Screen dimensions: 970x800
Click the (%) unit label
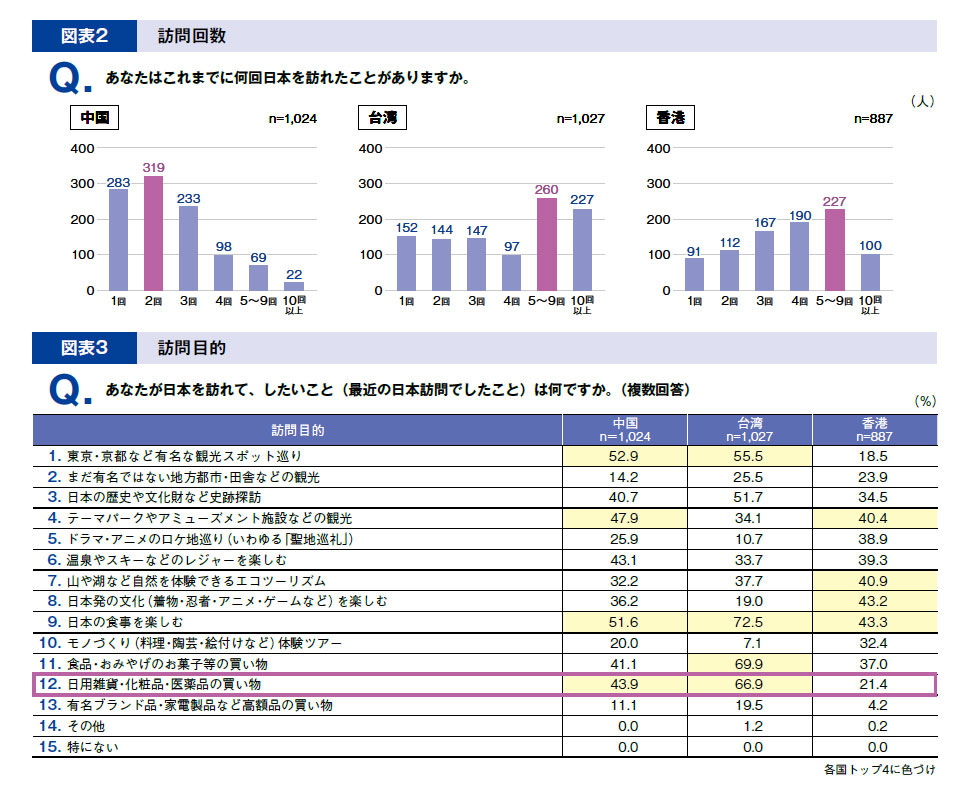pos(925,401)
